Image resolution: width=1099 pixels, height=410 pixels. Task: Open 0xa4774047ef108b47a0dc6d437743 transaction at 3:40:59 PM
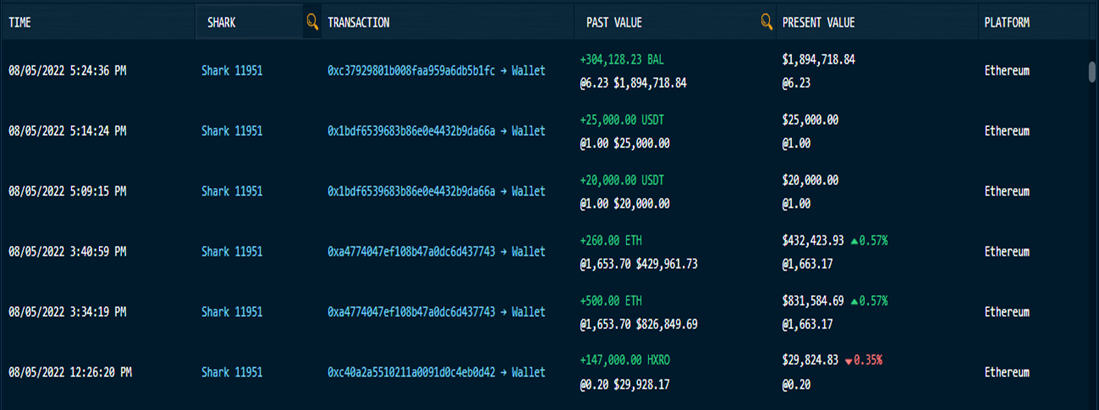(x=436, y=252)
